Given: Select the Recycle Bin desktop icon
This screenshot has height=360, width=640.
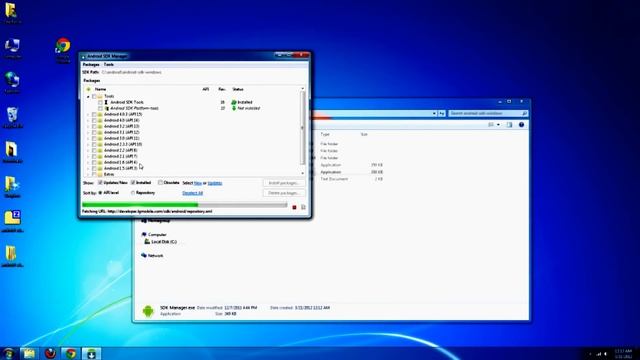Looking at the screenshot, I should click(x=12, y=117).
